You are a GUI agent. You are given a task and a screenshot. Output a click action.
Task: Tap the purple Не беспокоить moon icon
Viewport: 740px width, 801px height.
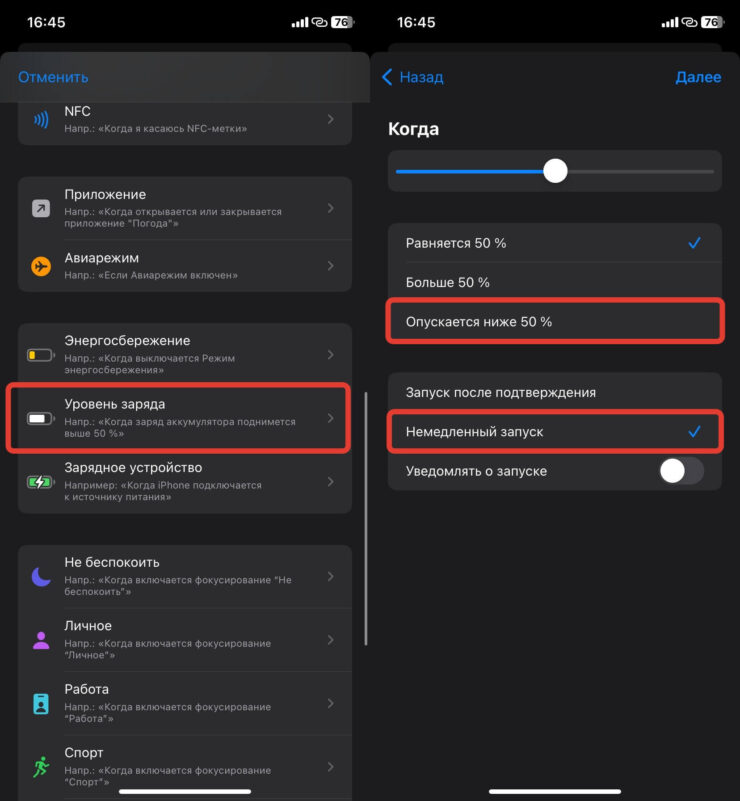[41, 577]
